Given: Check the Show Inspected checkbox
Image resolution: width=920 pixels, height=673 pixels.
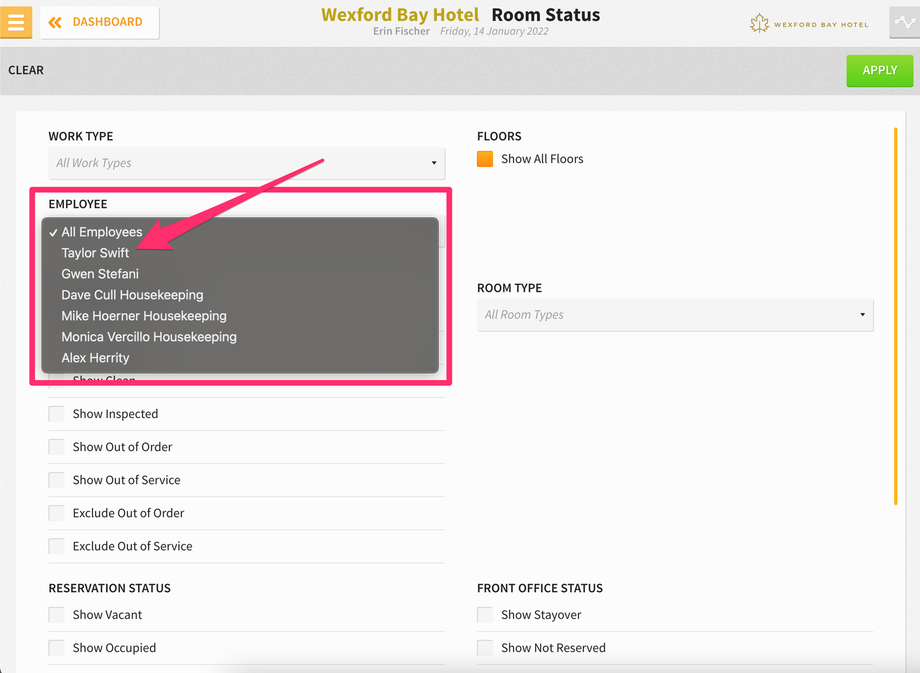Looking at the screenshot, I should pos(56,414).
